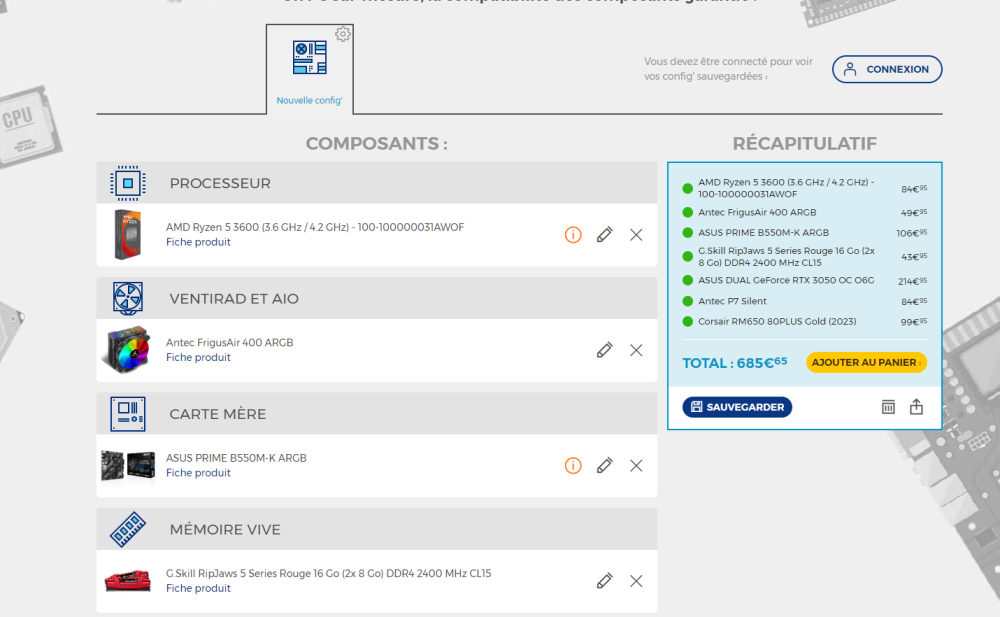The height and width of the screenshot is (617, 1000).
Task: Remove the Antec FrigusAir 400 ARGB cooler
Action: tap(636, 350)
